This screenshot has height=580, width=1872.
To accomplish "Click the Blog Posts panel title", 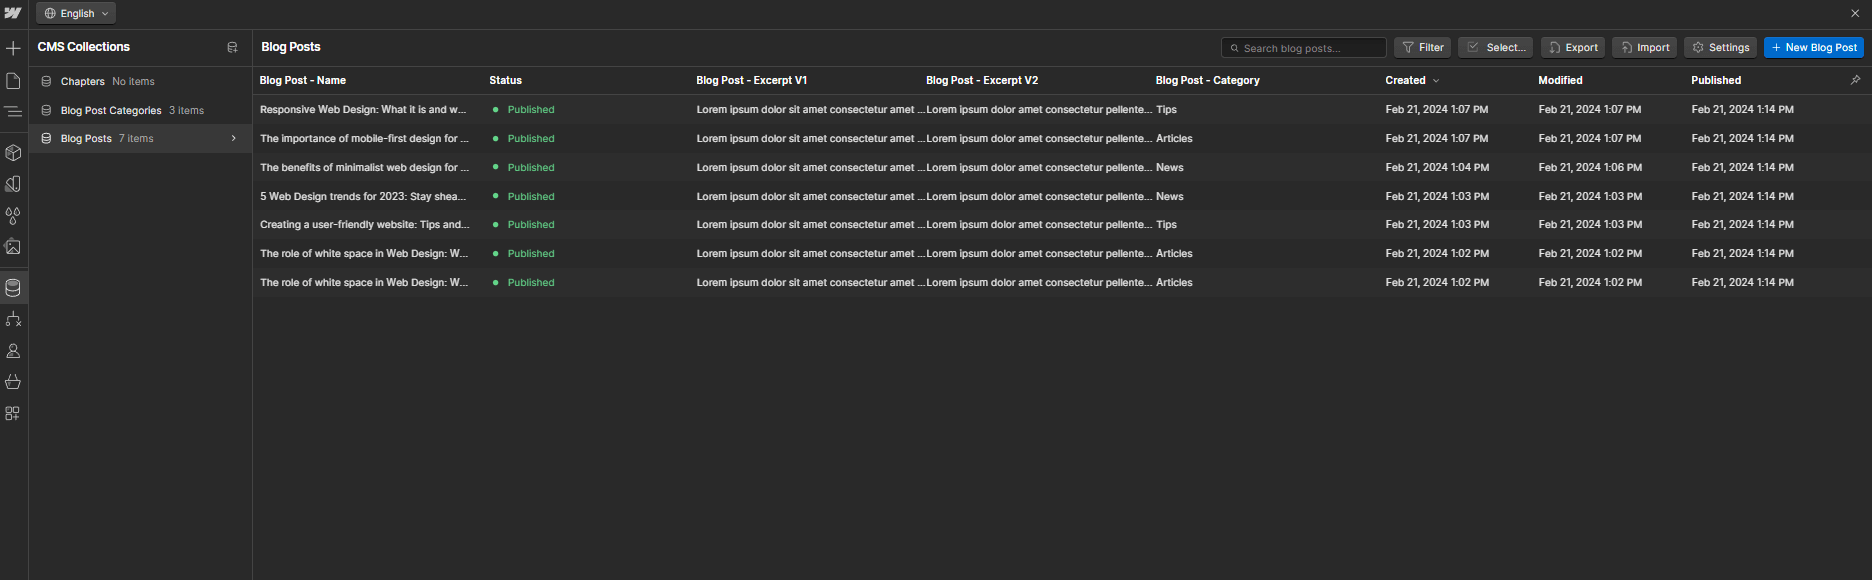I will pyautogui.click(x=291, y=47).
